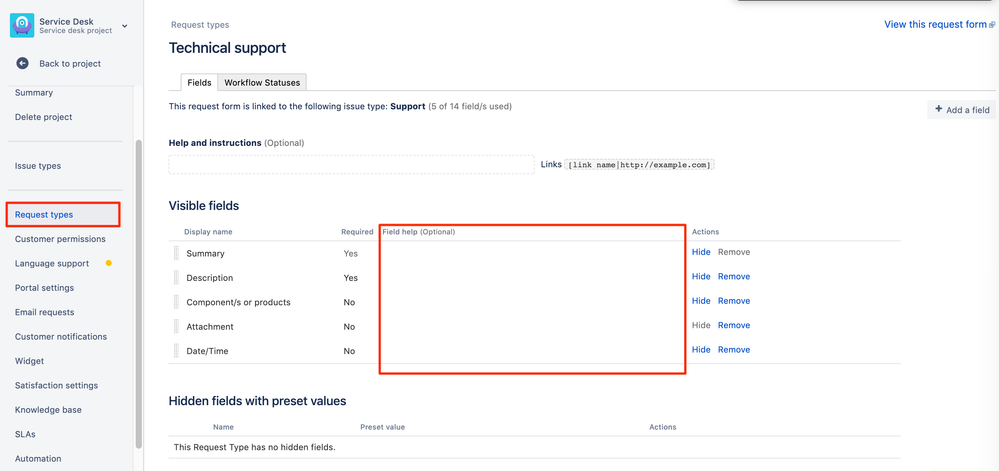Click Component/s or products display name
The width and height of the screenshot is (999, 471).
[238, 302]
